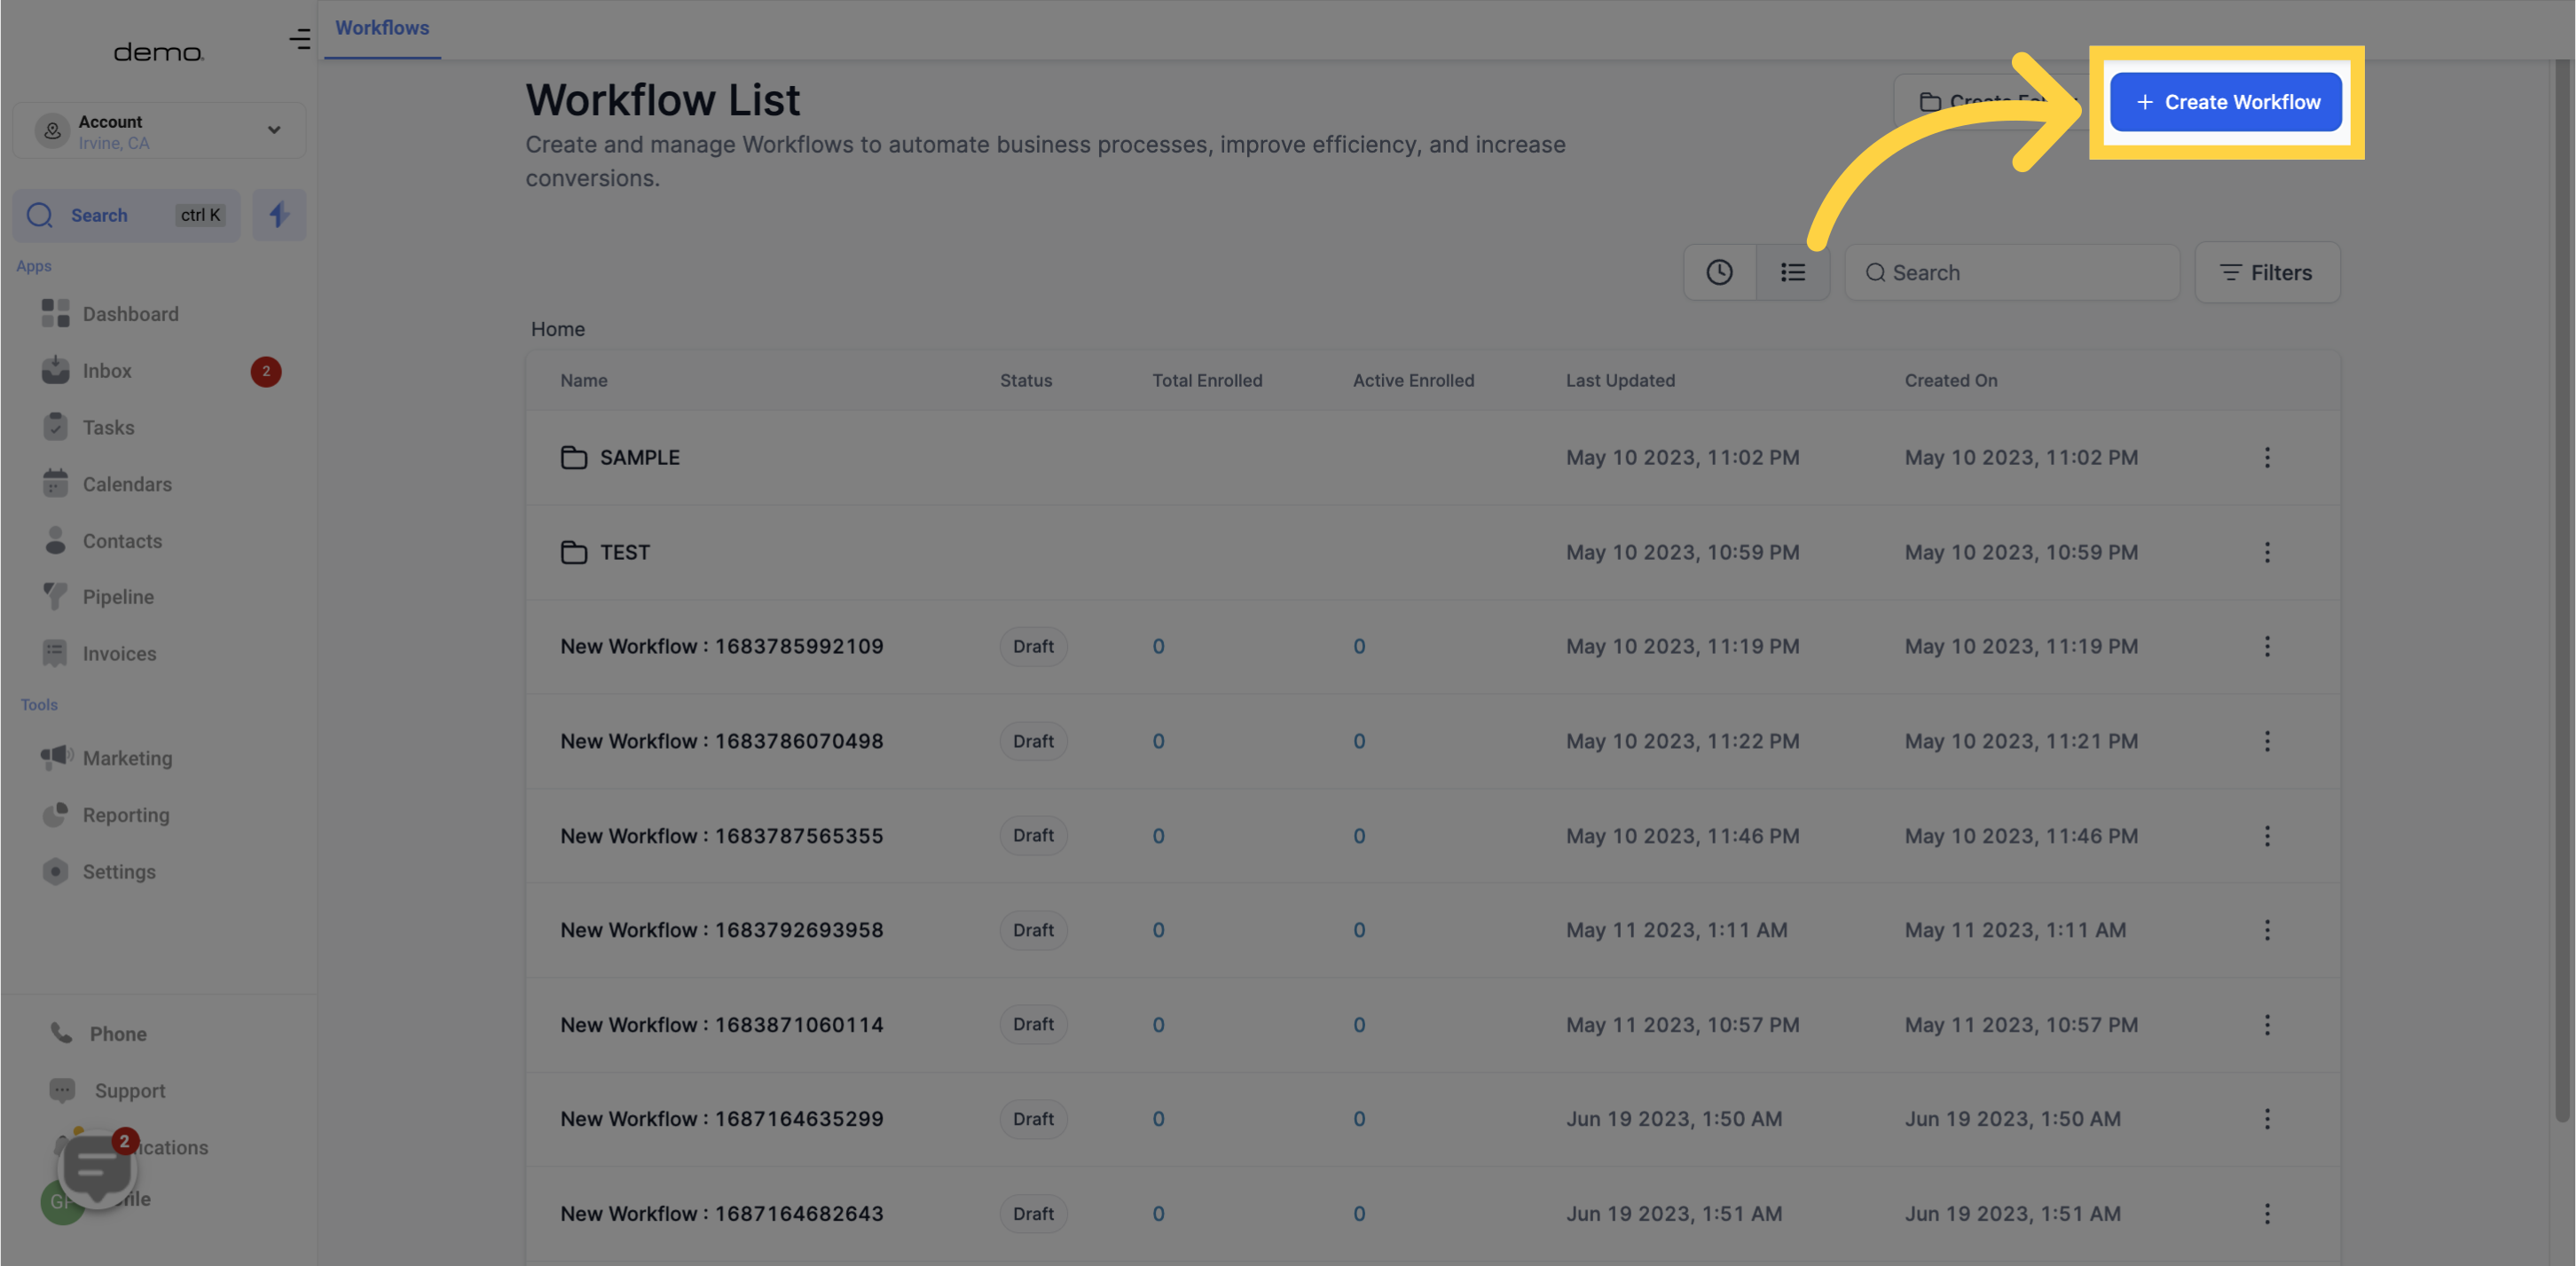
Task: Click Draft status badge of workflow 1683787565355
Action: pos(1033,836)
